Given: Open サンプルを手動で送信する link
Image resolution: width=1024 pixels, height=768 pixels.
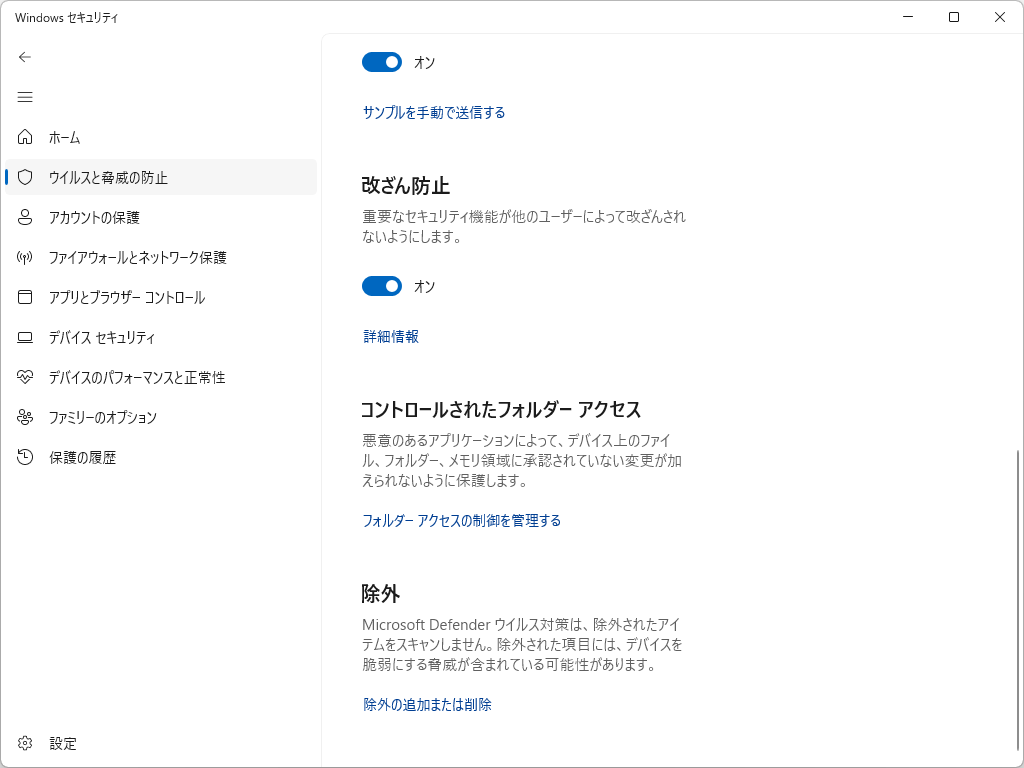Looking at the screenshot, I should point(433,112).
